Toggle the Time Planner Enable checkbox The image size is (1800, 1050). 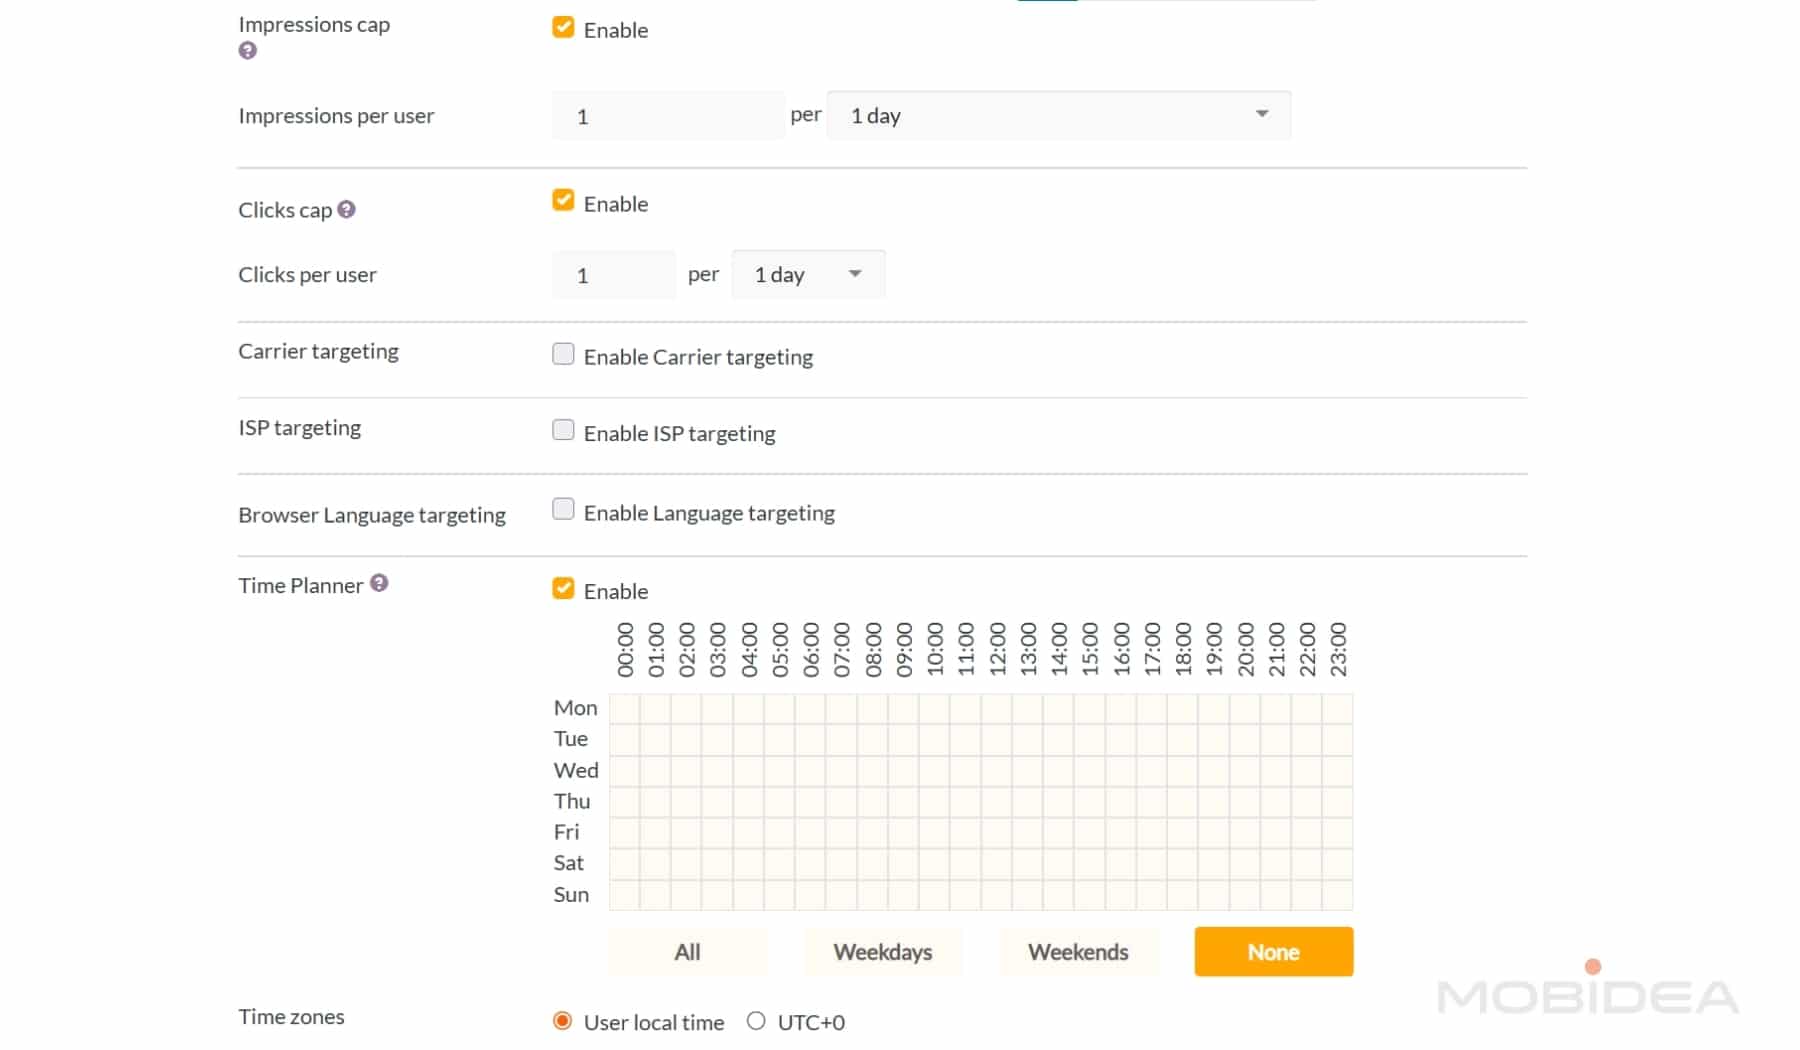click(563, 589)
